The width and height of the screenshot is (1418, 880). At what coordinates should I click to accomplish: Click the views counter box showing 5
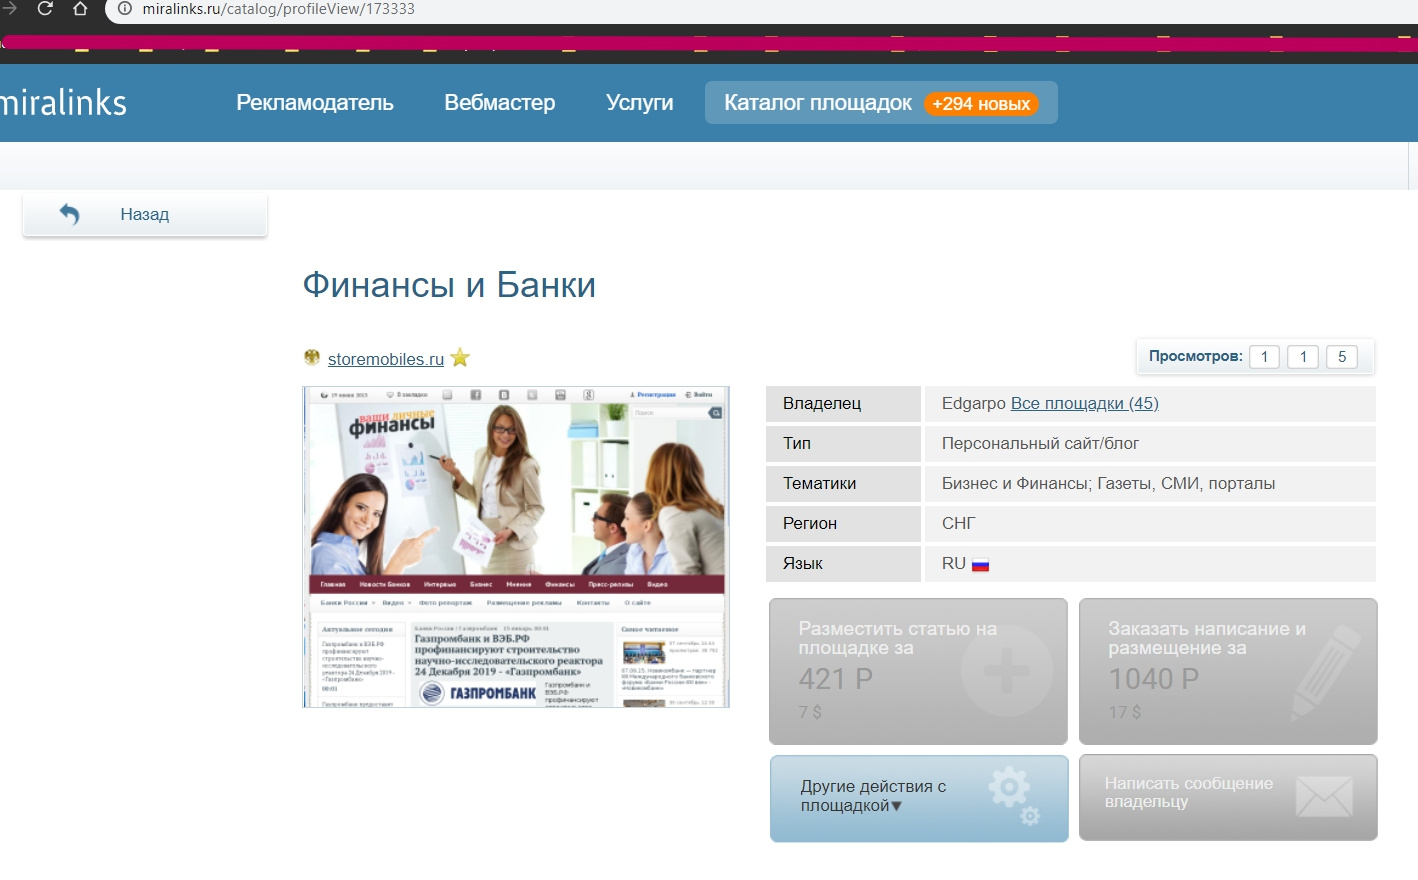point(1342,357)
